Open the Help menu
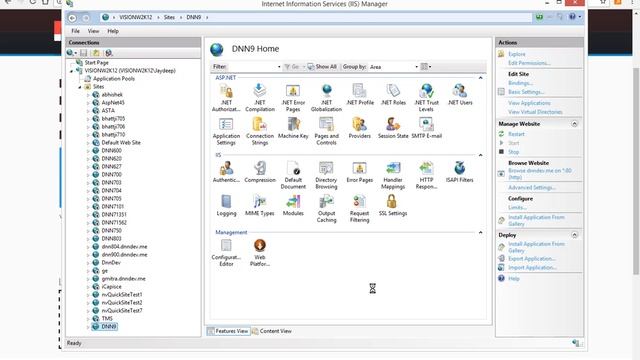This screenshot has width=640, height=360. (x=113, y=31)
